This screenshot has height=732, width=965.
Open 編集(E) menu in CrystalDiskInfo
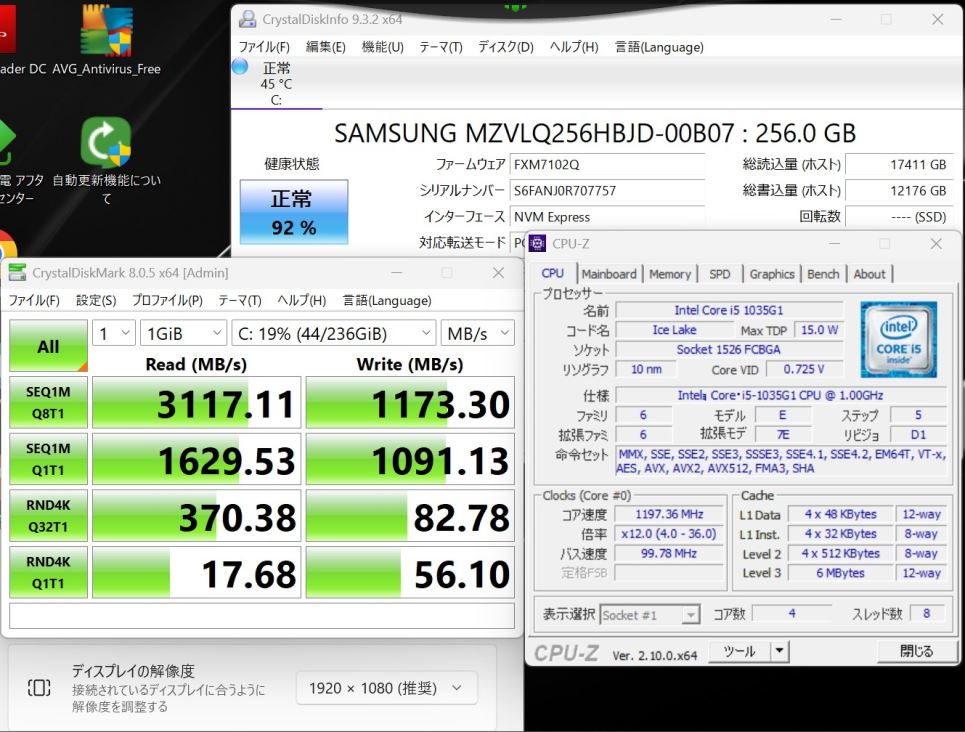click(x=326, y=47)
